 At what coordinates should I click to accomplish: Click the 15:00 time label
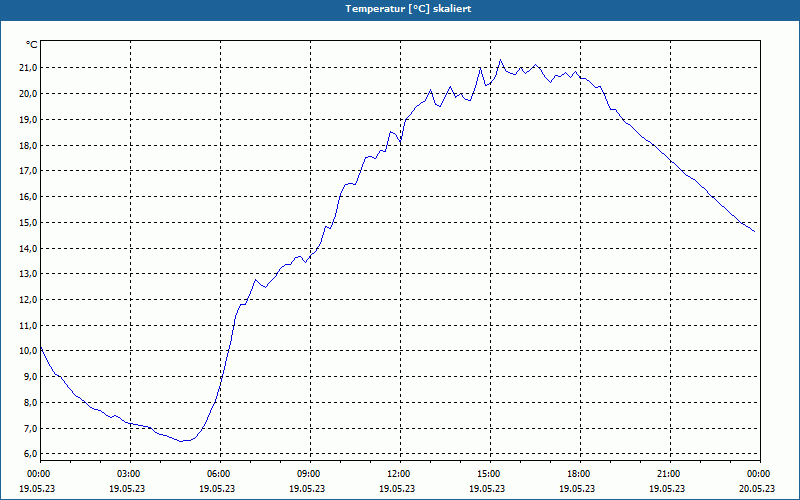(490, 474)
